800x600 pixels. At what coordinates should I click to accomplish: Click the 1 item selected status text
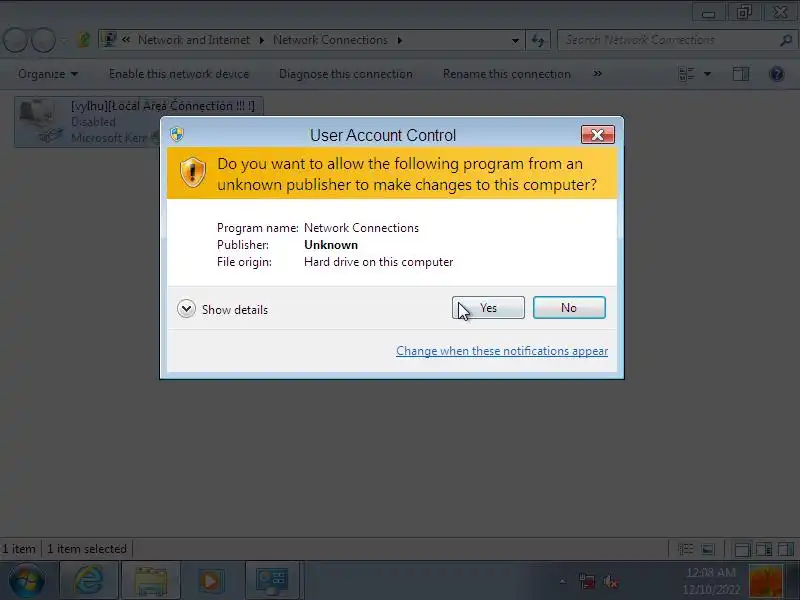point(87,549)
